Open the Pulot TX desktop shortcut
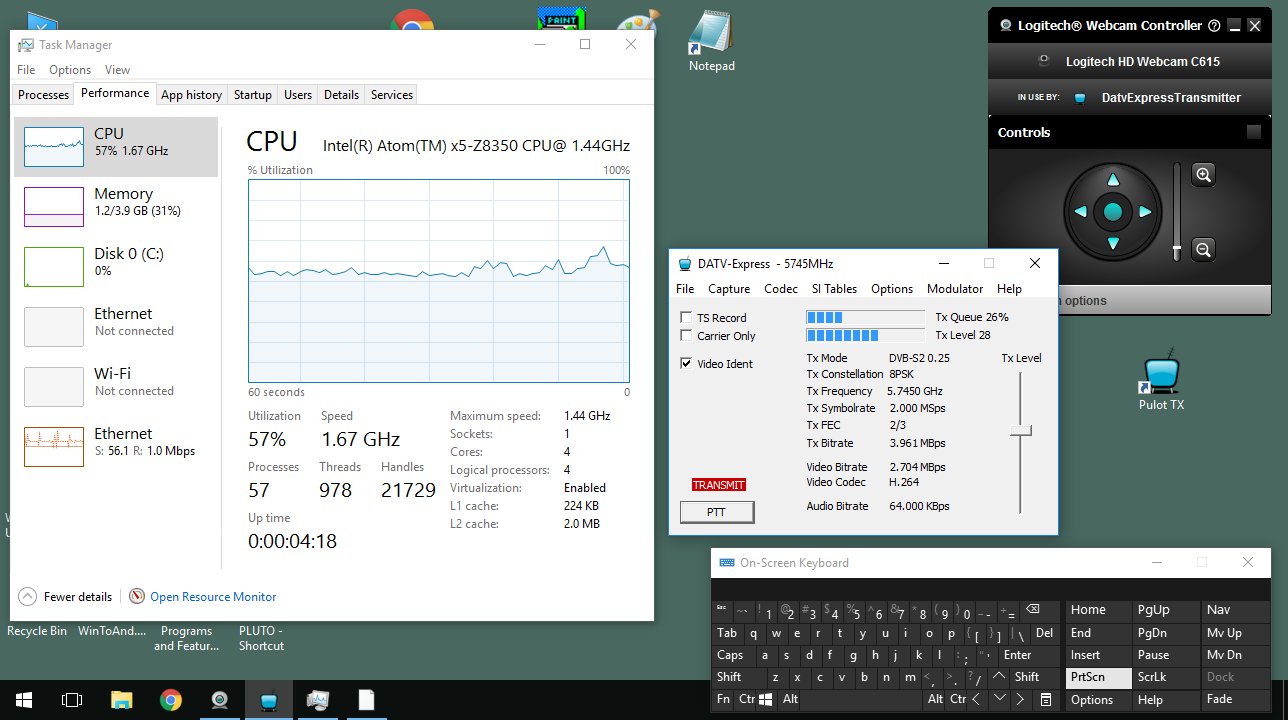 (x=1161, y=381)
